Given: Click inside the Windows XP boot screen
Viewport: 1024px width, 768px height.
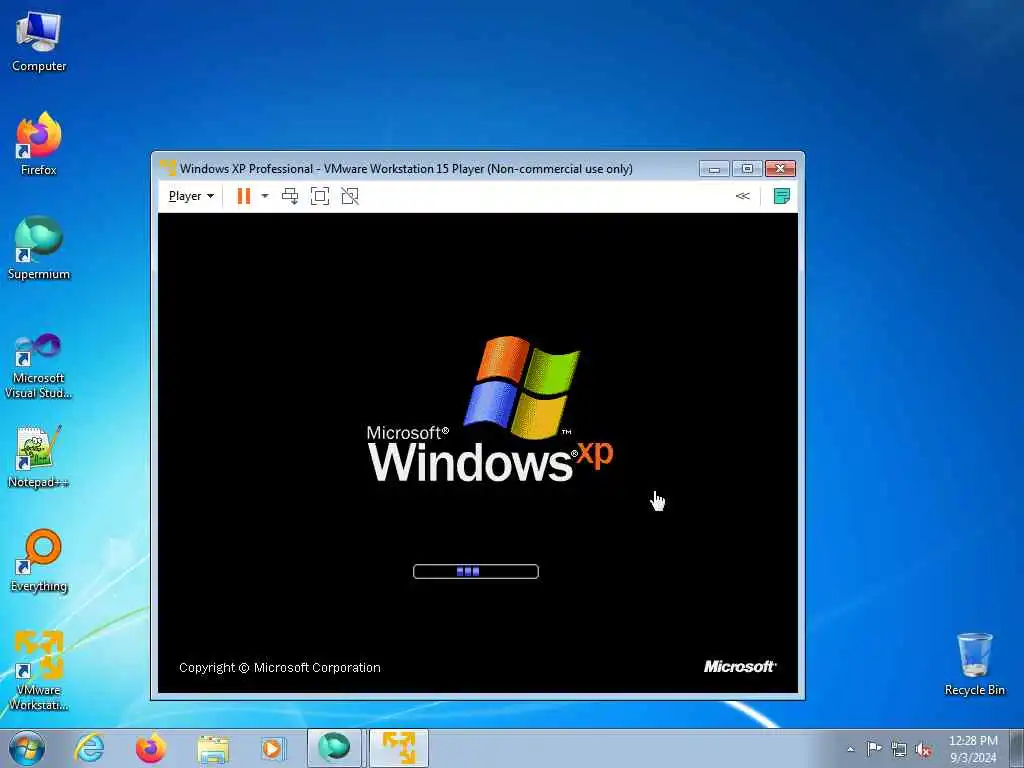Looking at the screenshot, I should point(478,453).
